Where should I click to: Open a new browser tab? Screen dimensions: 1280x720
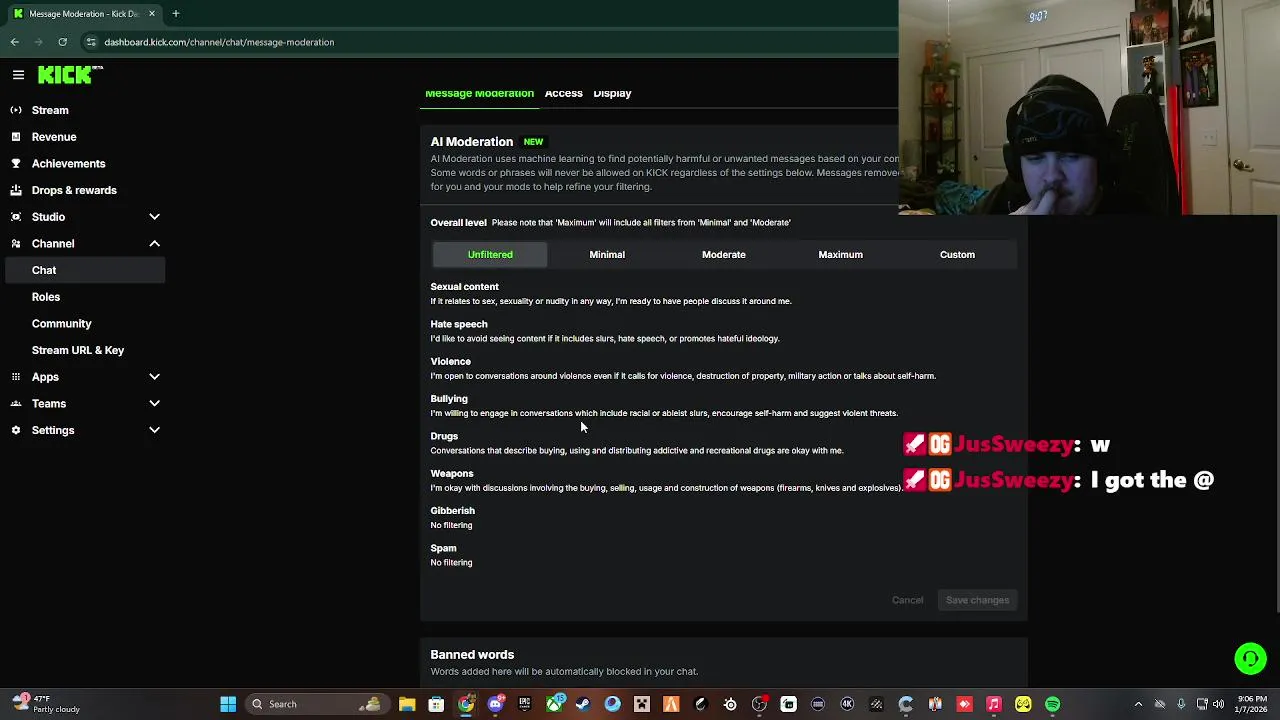[x=175, y=14]
